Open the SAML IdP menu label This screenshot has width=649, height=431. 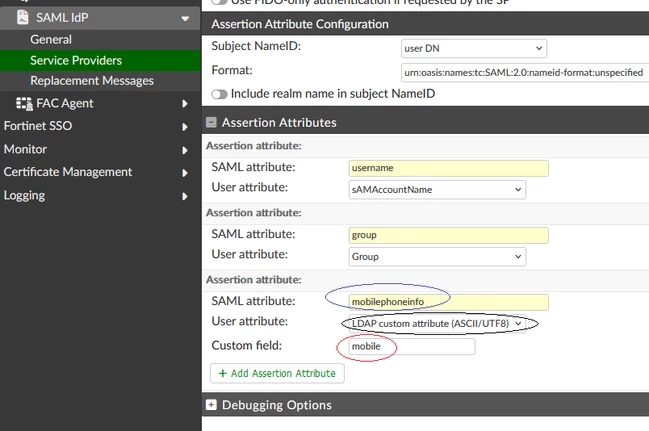(x=62, y=17)
